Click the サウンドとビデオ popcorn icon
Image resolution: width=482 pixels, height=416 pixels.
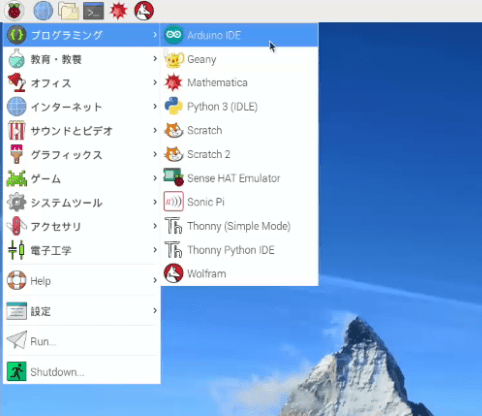click(16, 130)
